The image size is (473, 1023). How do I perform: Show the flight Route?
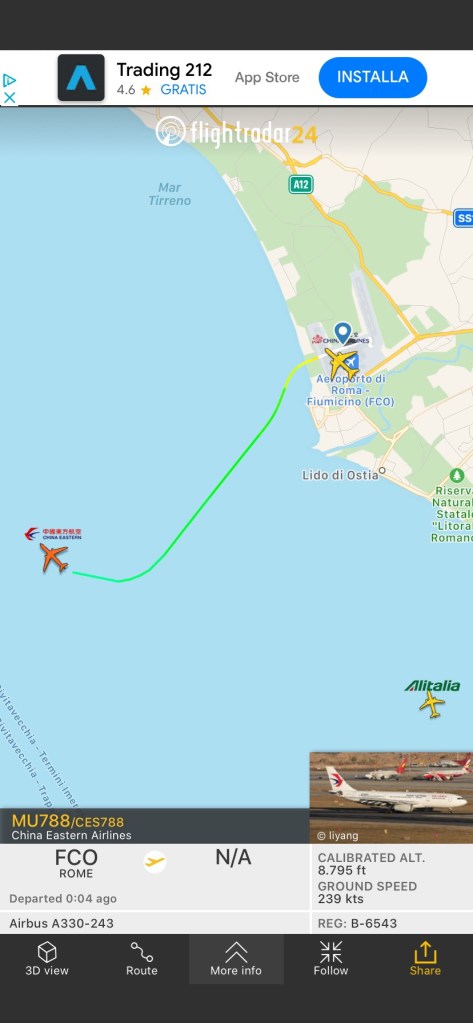(x=142, y=953)
